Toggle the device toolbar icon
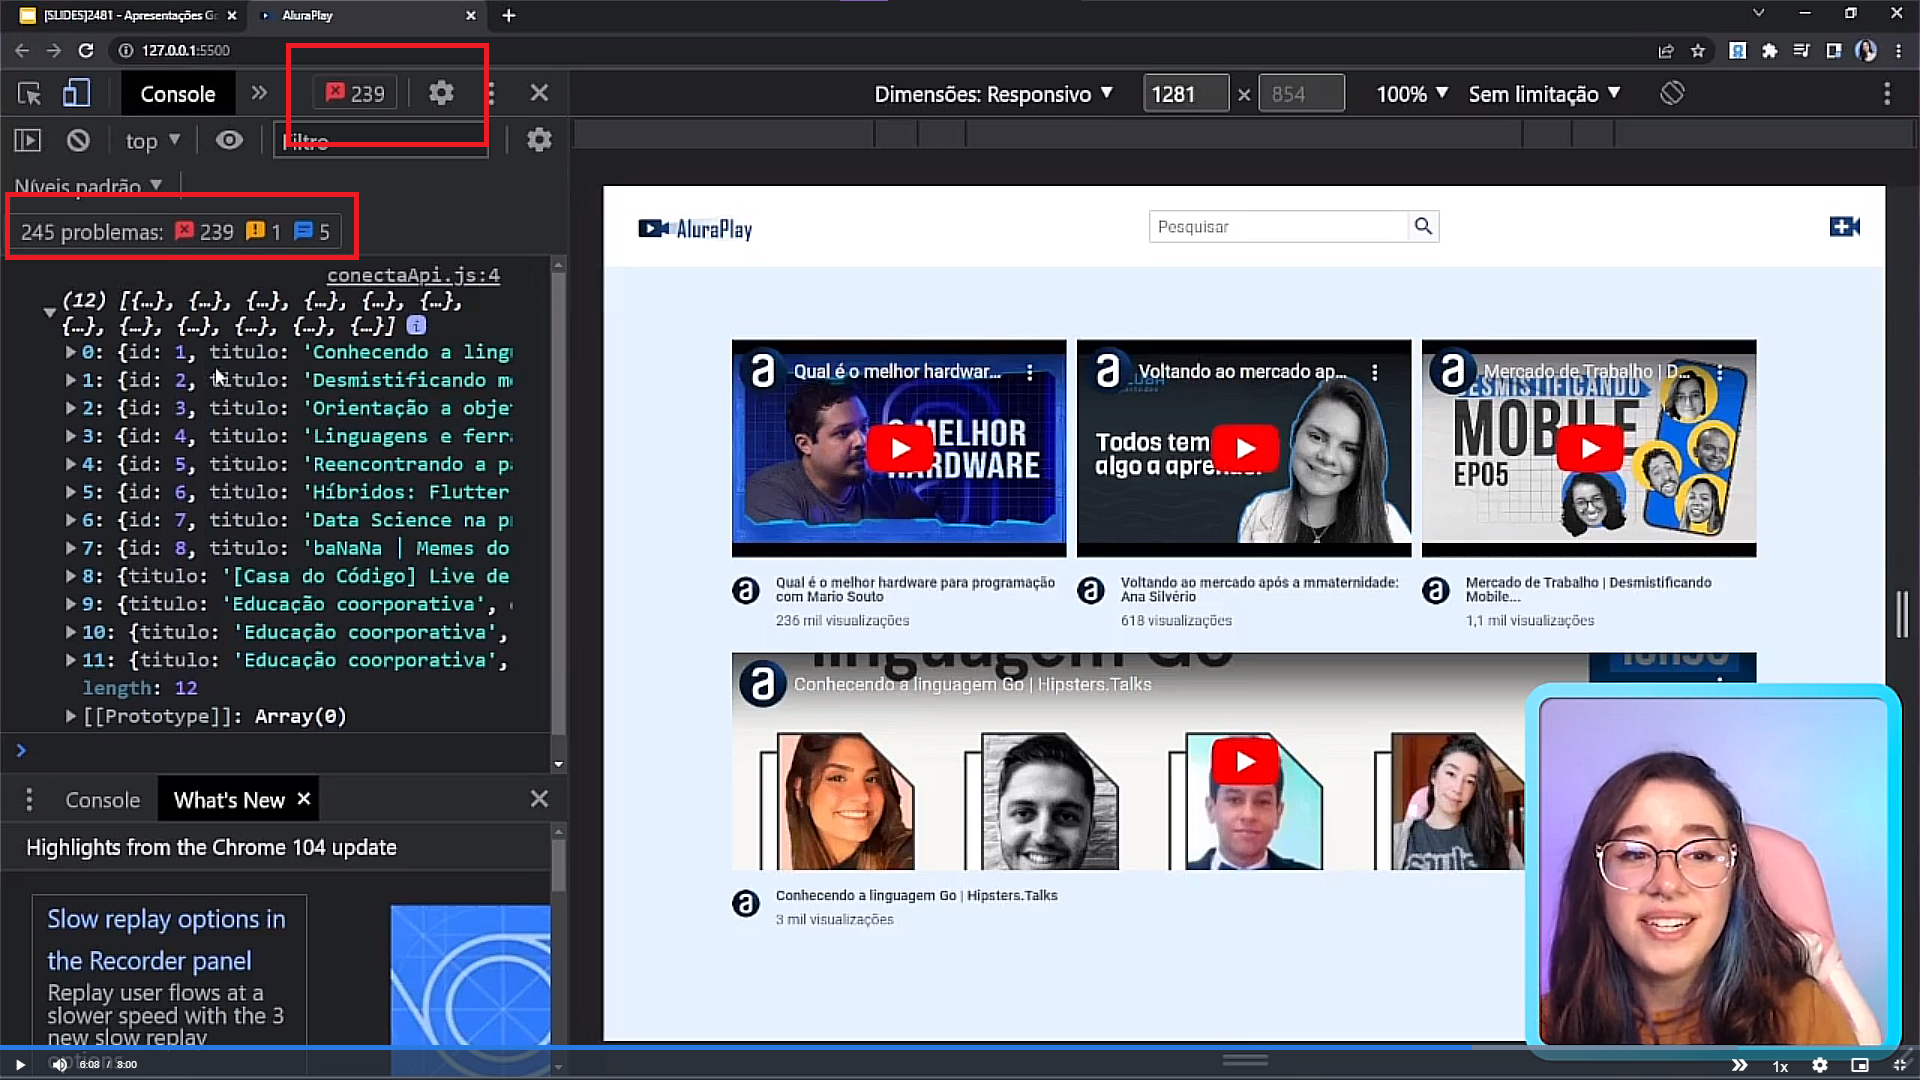 coord(76,94)
